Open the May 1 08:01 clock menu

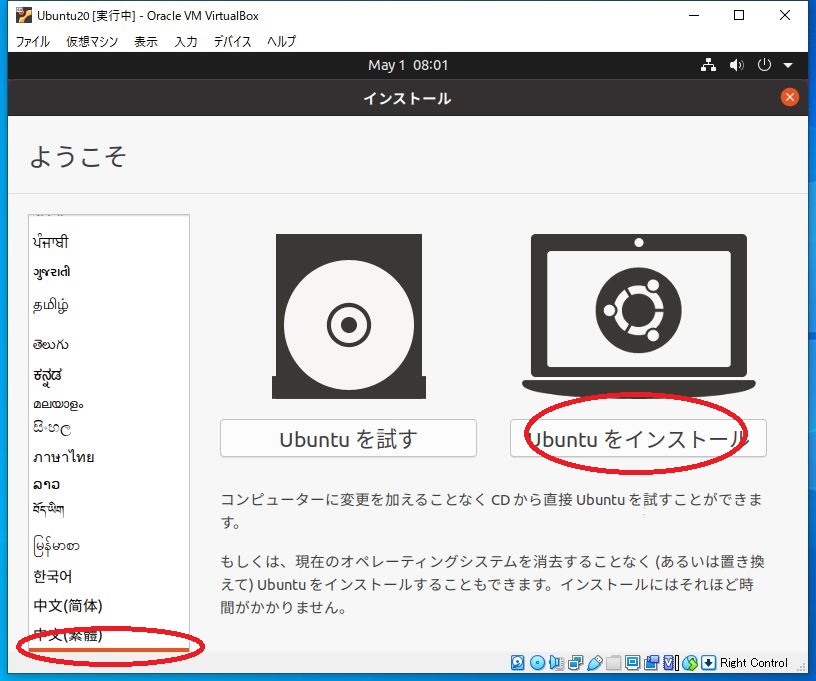(x=408, y=65)
